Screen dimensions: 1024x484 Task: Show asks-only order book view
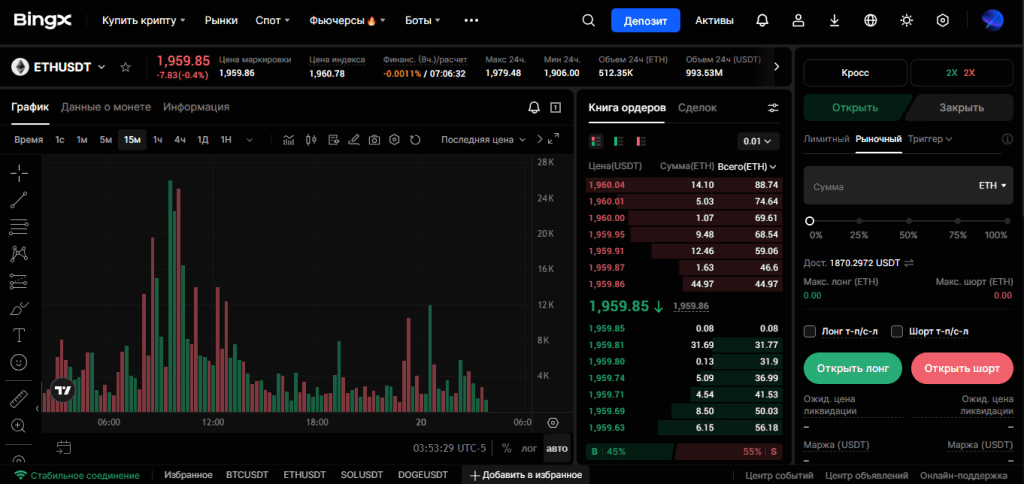(641, 140)
